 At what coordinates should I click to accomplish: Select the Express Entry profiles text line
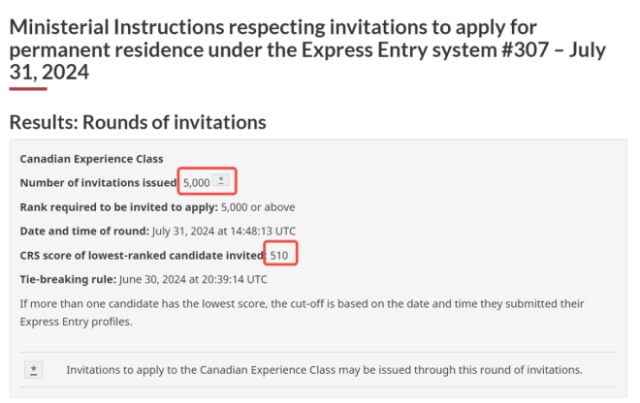click(76, 322)
